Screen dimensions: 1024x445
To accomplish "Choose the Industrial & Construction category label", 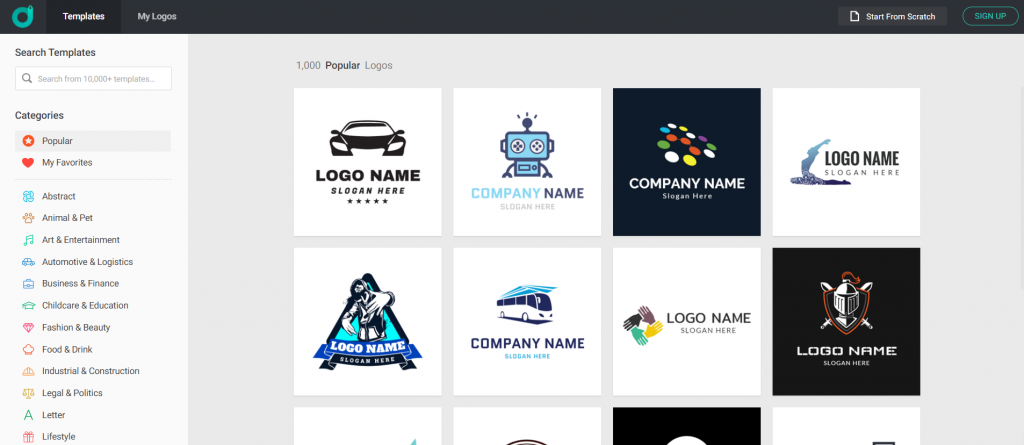I will coord(91,371).
